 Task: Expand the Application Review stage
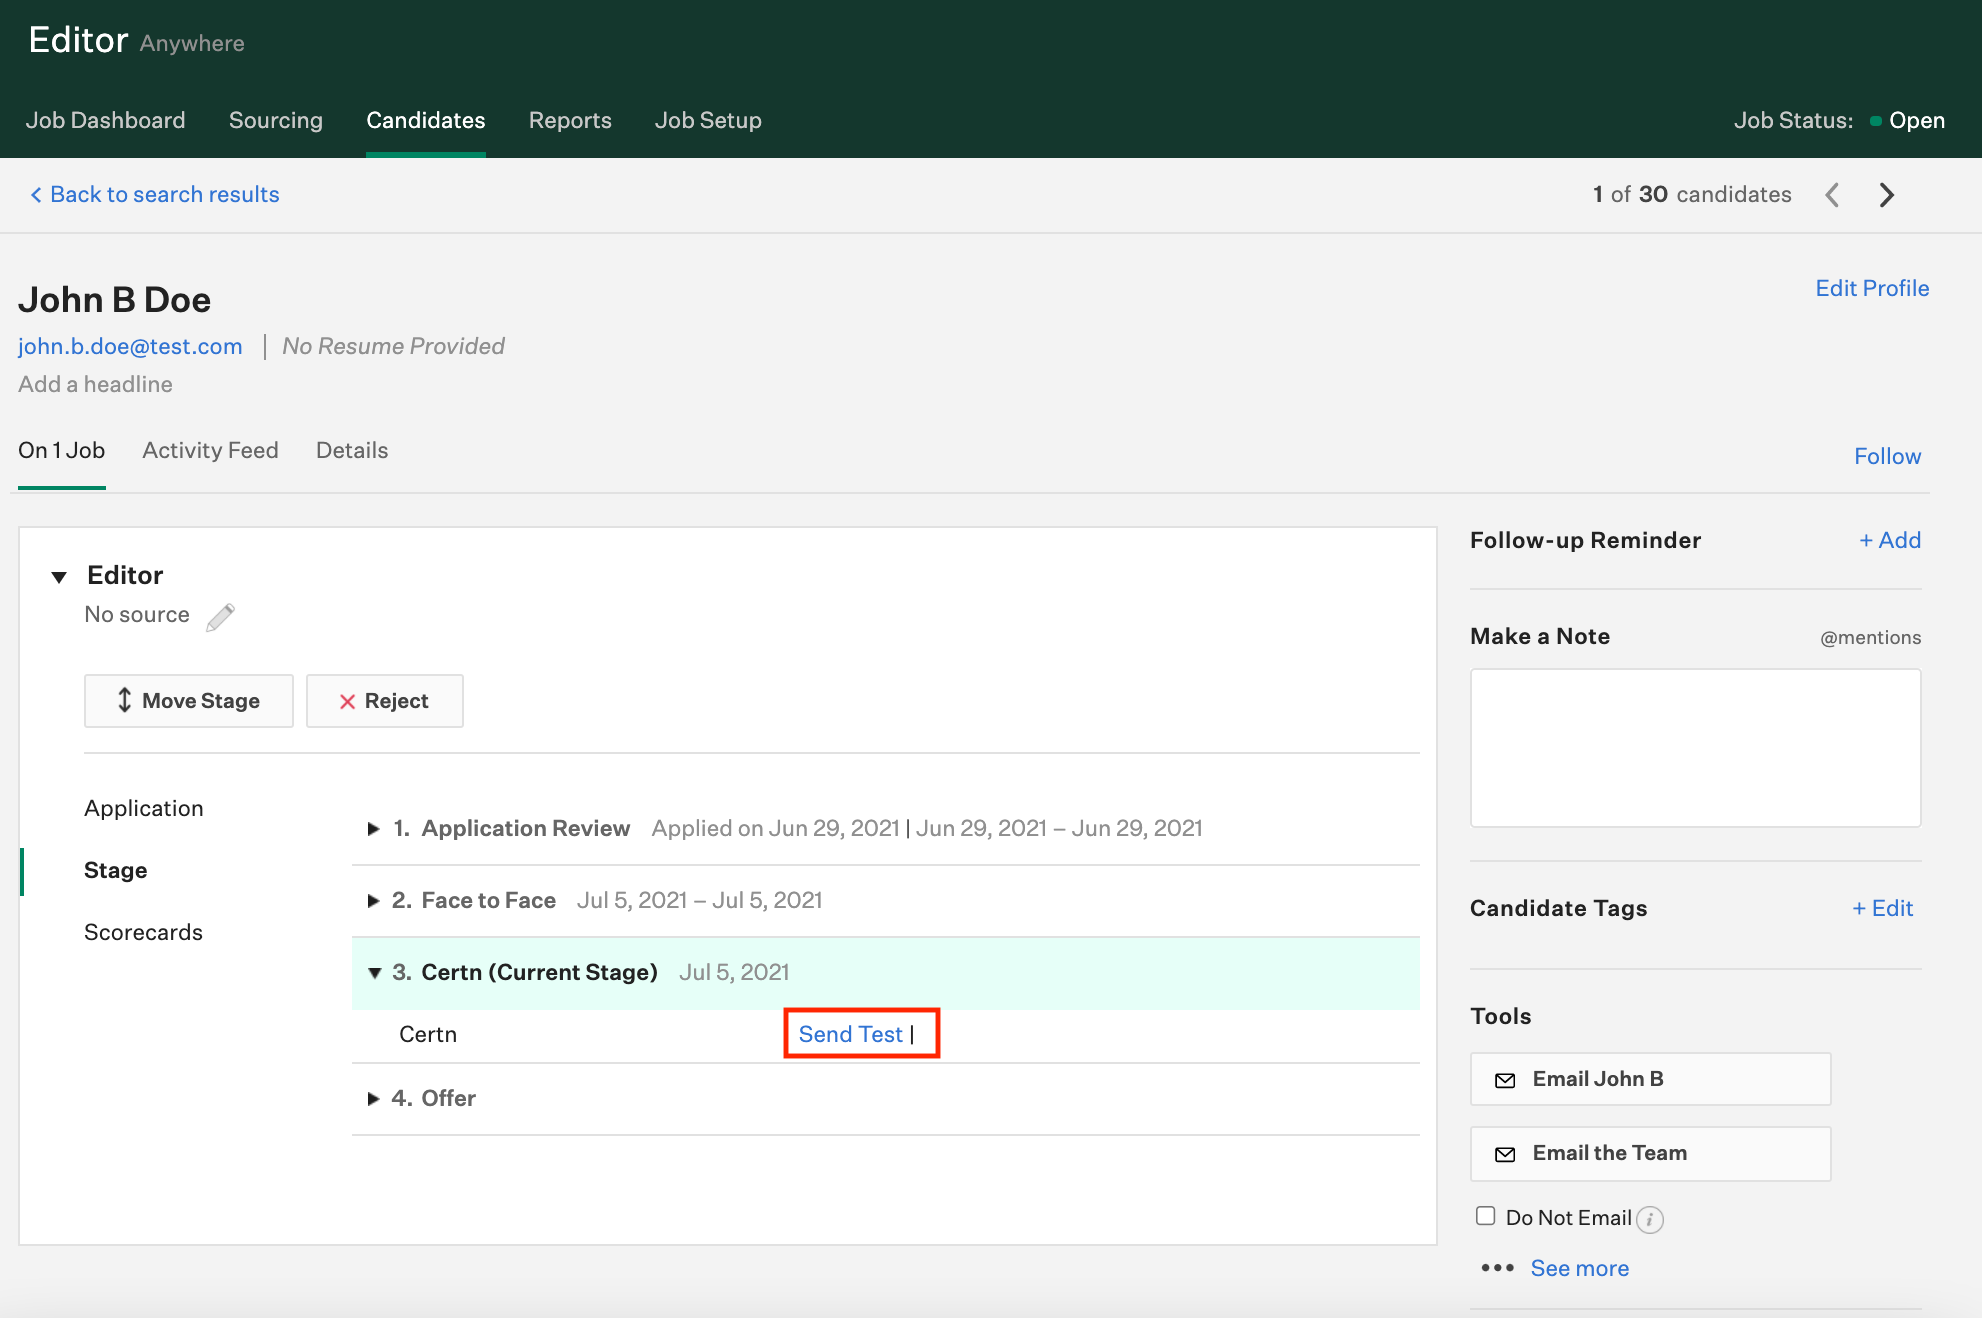pyautogui.click(x=373, y=828)
